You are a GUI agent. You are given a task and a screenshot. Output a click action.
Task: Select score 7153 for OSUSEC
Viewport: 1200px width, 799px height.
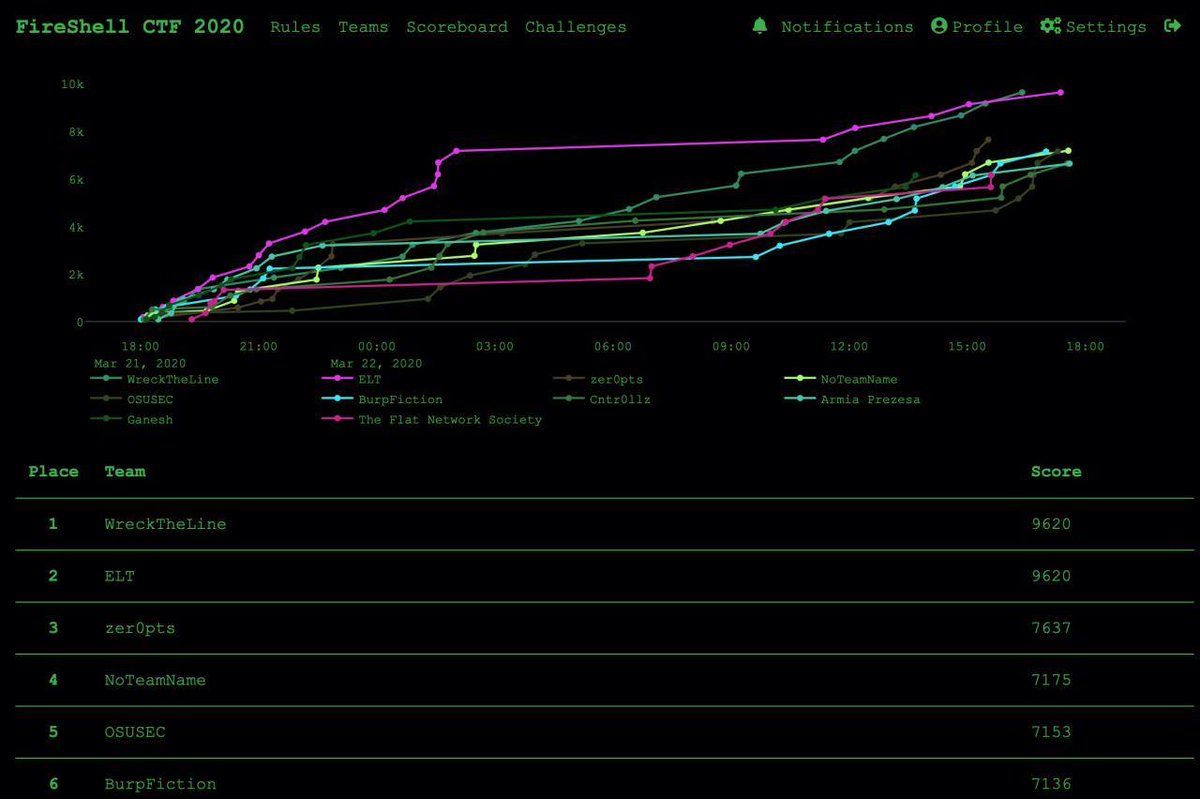(1051, 732)
